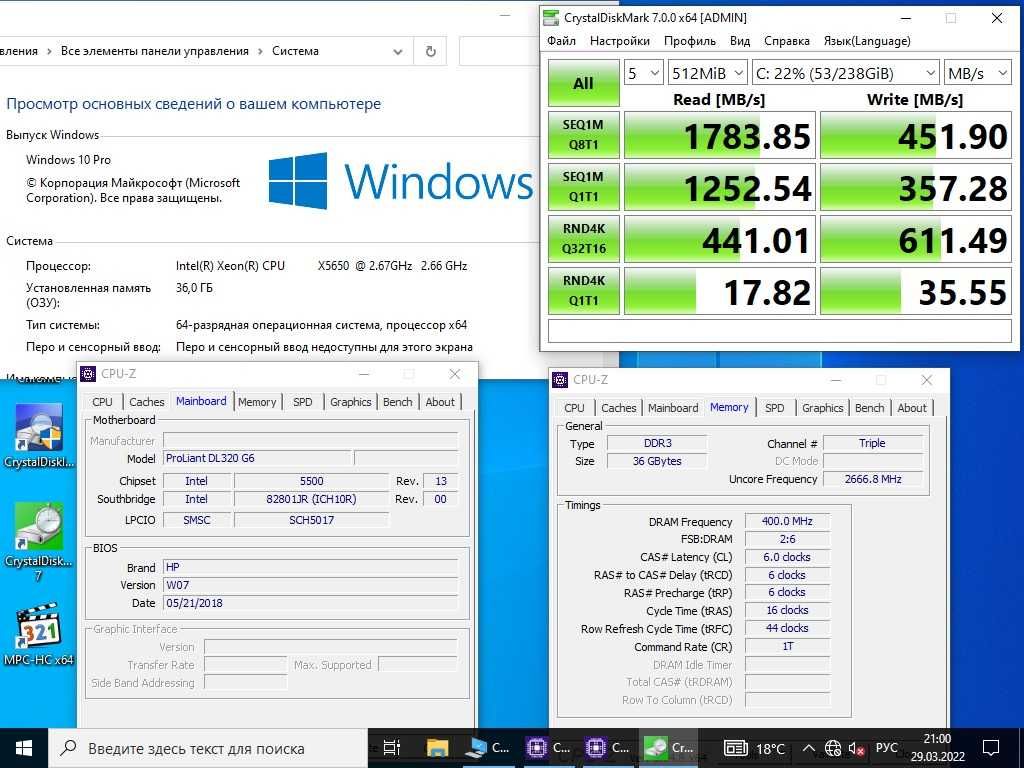This screenshot has width=1024, height=768.
Task: Click the DRAM Frequency 400.0 MHz value
Action: [787, 521]
